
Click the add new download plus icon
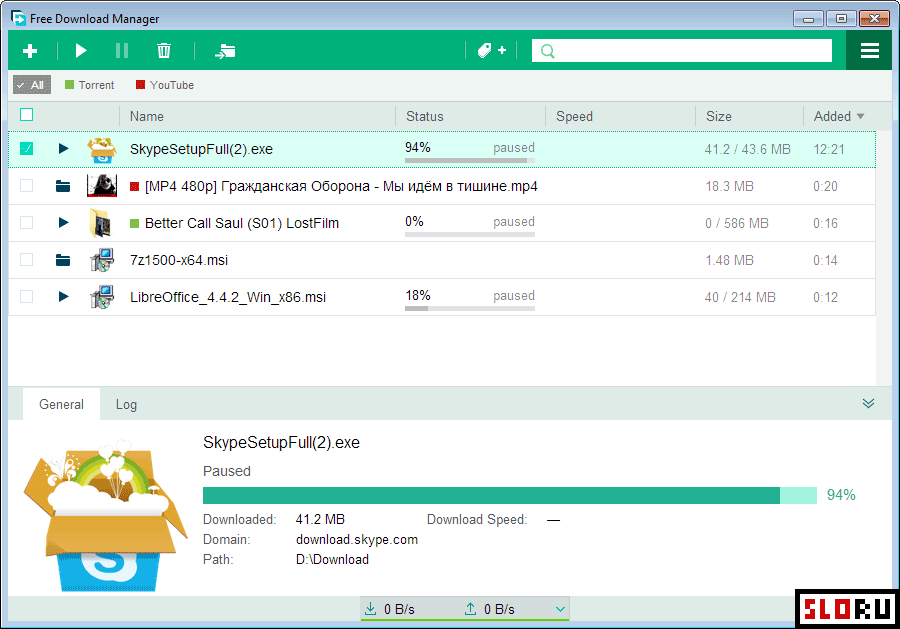[x=30, y=51]
